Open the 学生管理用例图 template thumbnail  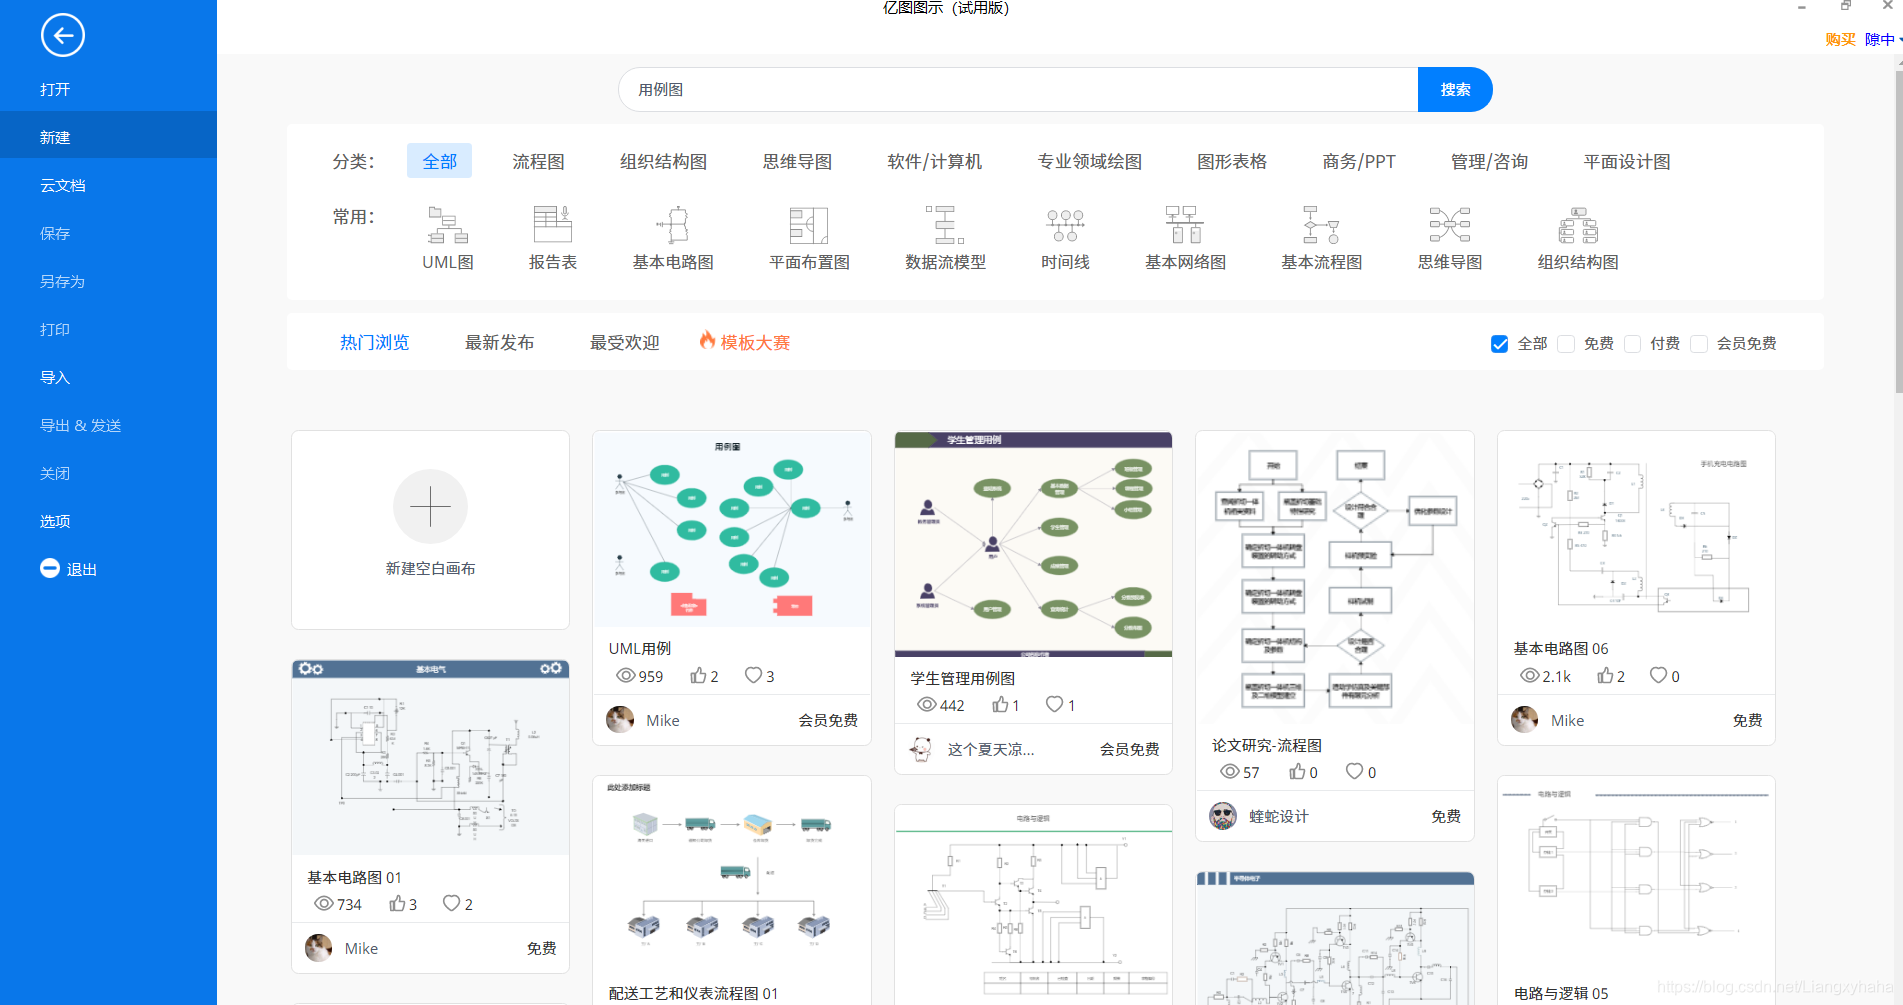(x=1033, y=544)
